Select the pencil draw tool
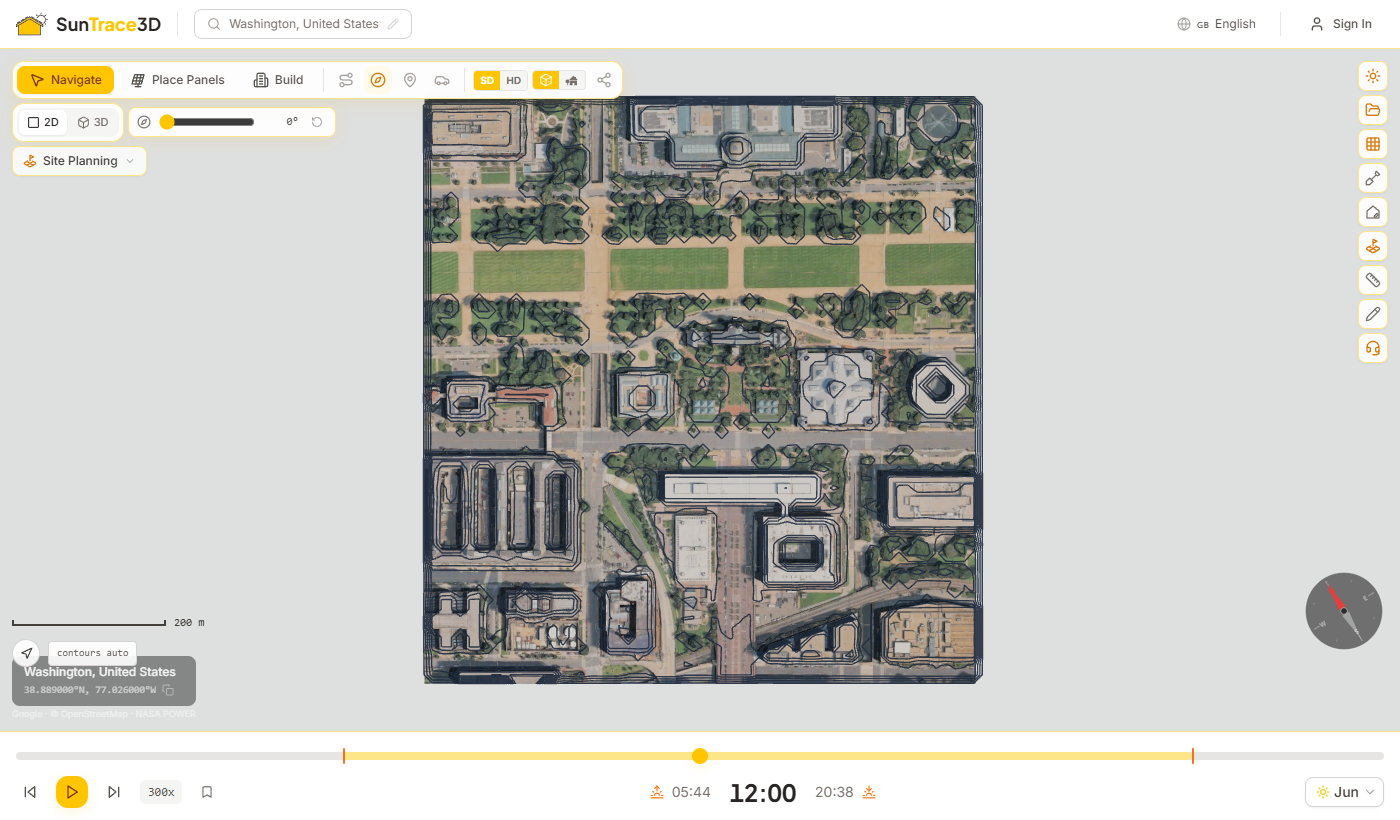 click(1373, 314)
